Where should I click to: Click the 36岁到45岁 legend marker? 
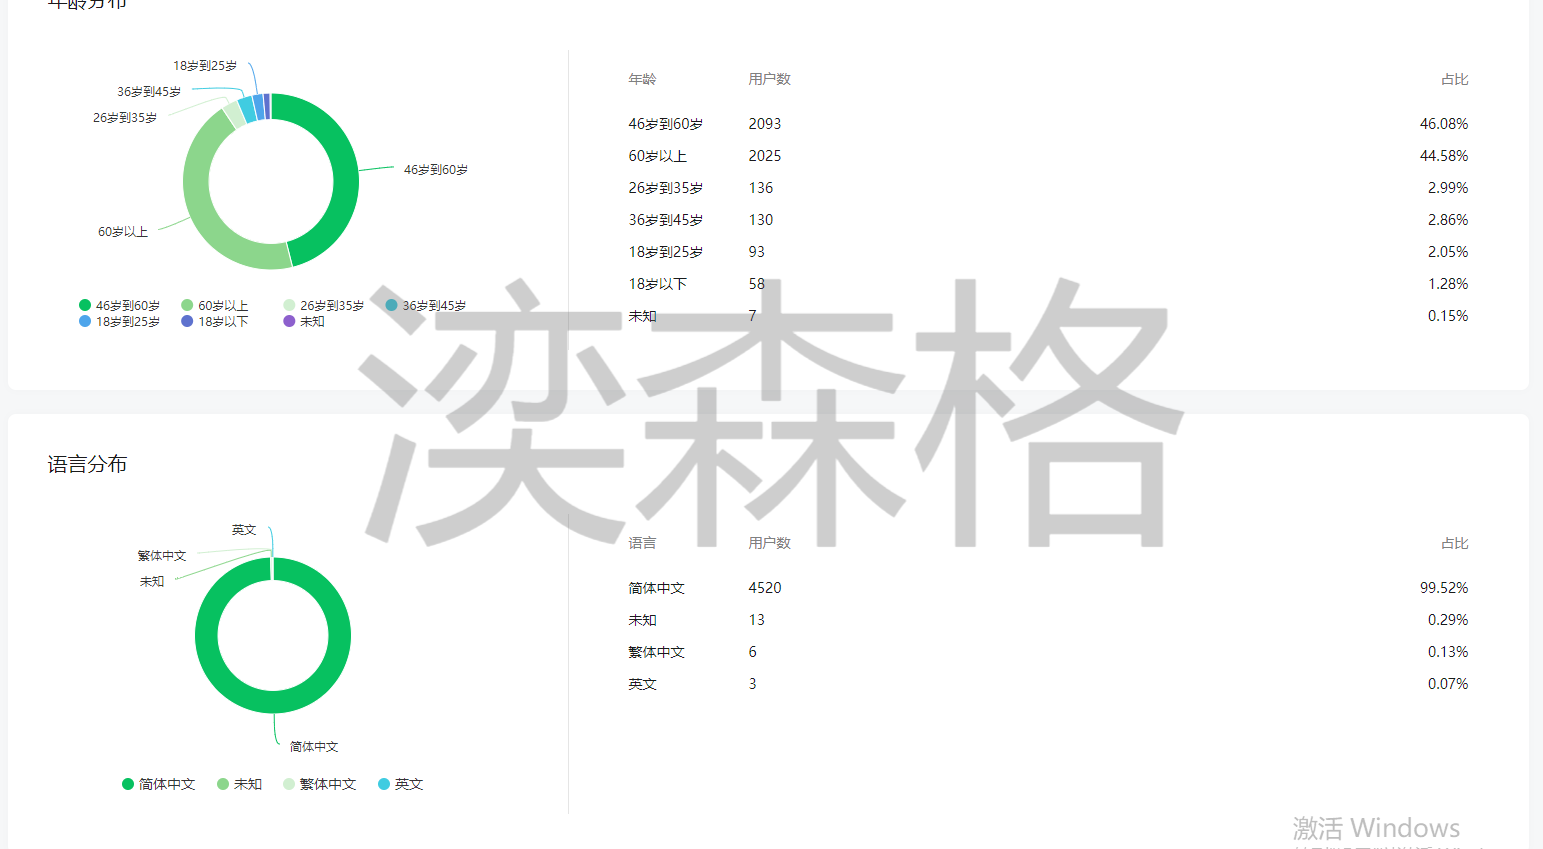pyautogui.click(x=391, y=305)
